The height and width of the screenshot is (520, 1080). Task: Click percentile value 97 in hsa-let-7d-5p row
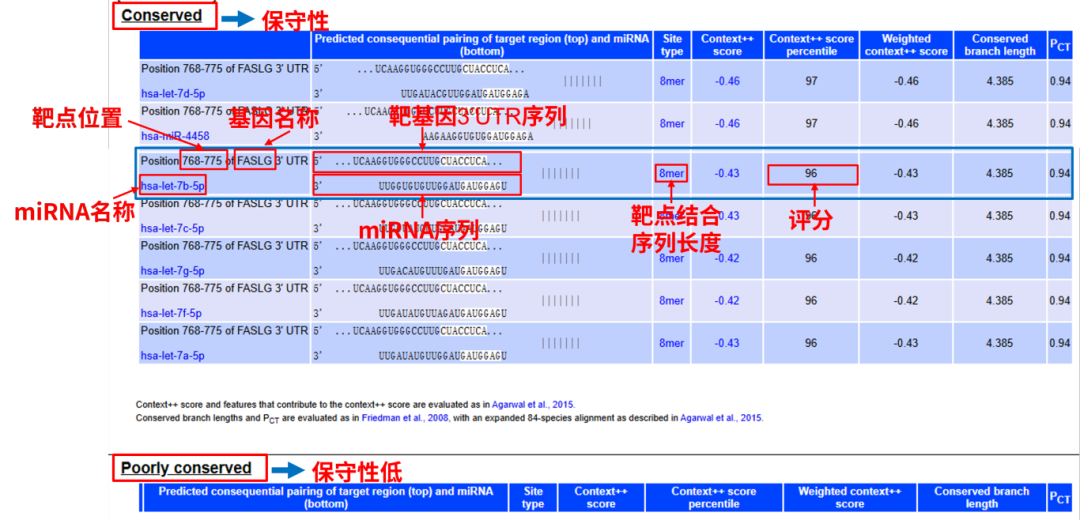tap(811, 81)
